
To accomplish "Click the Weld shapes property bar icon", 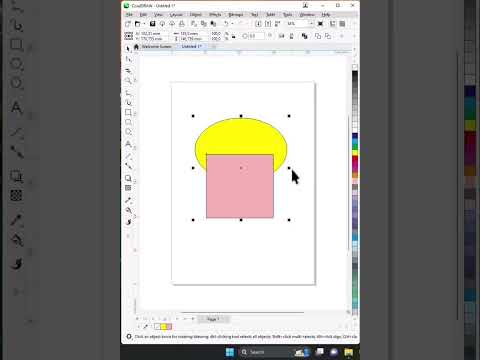I will 318,36.
